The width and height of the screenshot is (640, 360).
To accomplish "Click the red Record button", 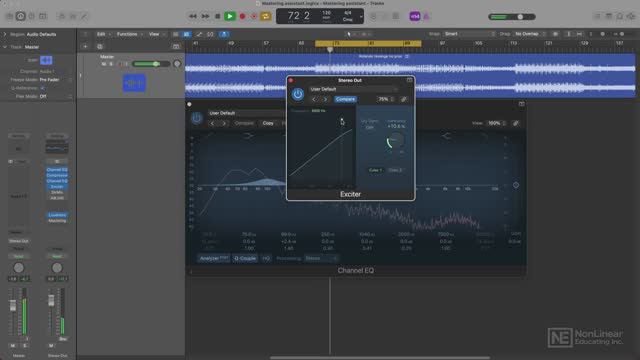I will (242, 16).
